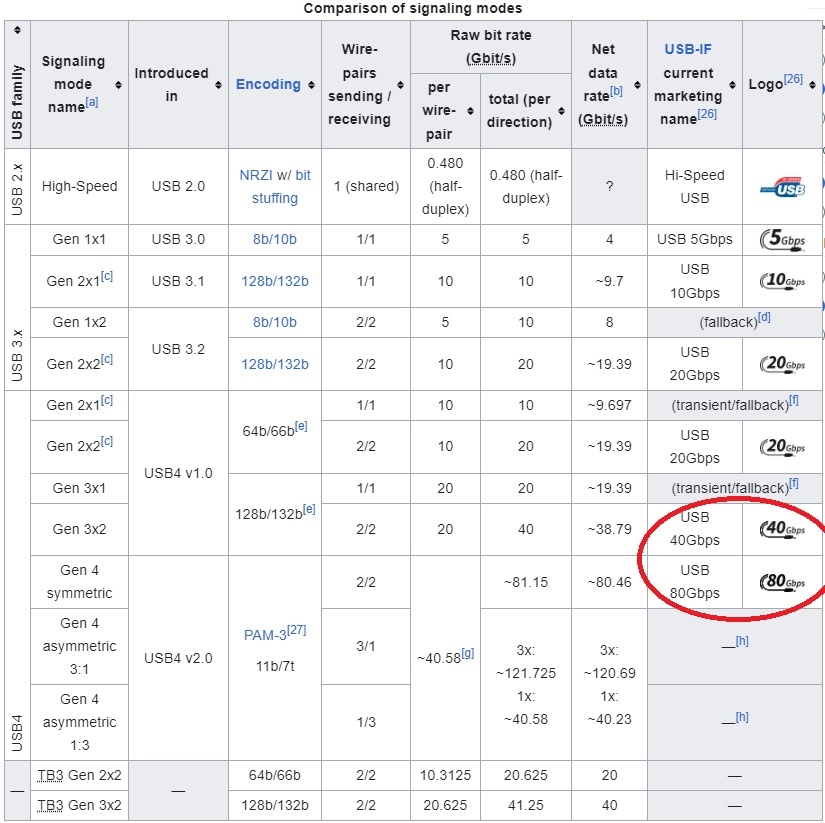Open footnote [e] after 128b/132b in USB4 v1.0
Screen dimensions: 825x823
coord(309,509)
